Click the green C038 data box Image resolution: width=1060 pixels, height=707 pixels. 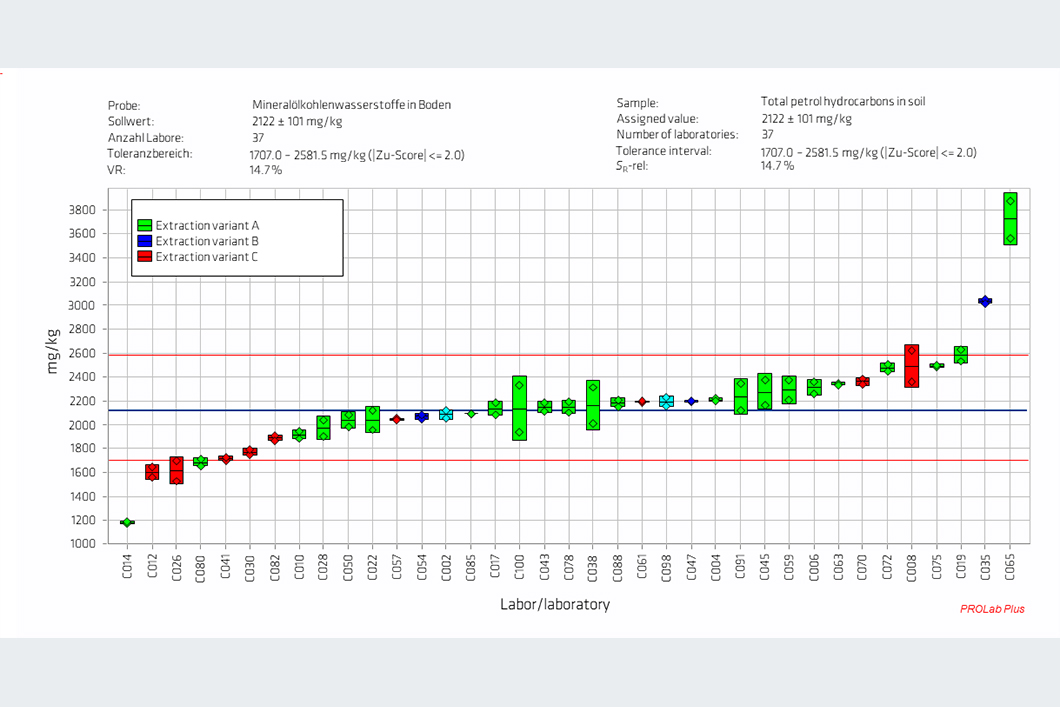(x=593, y=405)
